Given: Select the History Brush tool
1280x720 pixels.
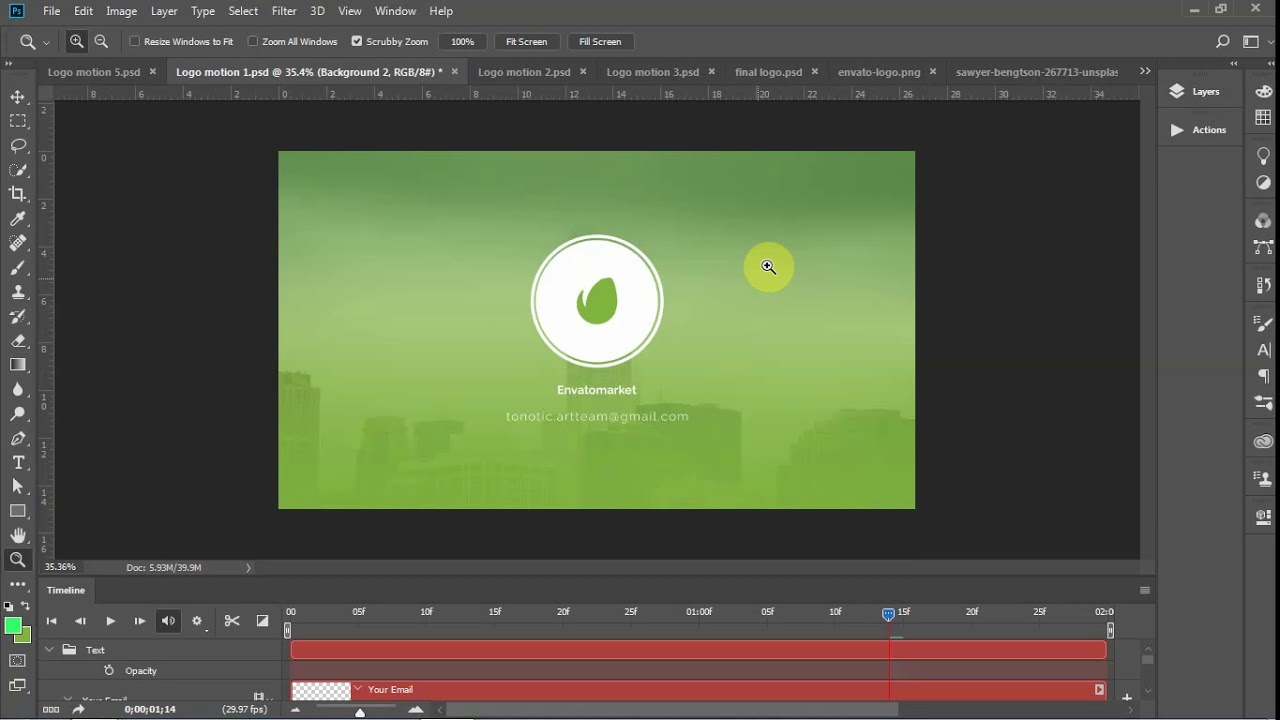Looking at the screenshot, I should coord(18,316).
